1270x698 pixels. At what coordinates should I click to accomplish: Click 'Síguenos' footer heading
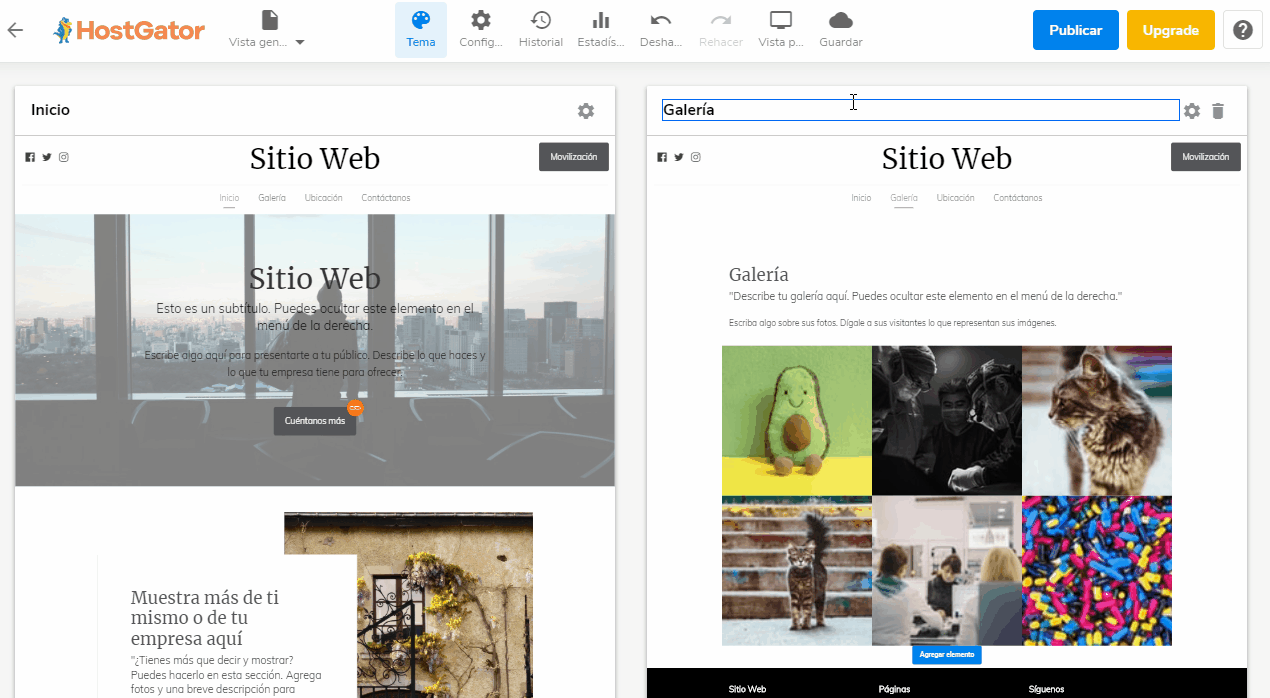(1046, 689)
